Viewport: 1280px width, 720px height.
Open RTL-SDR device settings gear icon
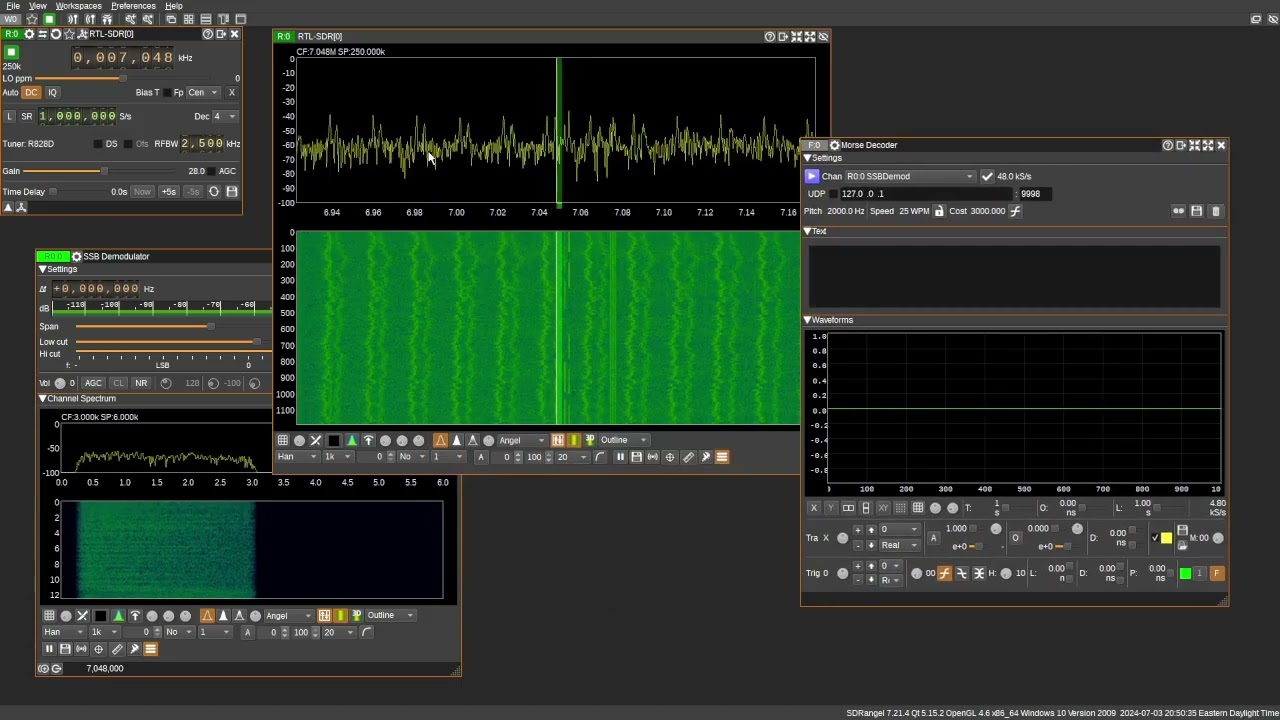29,34
